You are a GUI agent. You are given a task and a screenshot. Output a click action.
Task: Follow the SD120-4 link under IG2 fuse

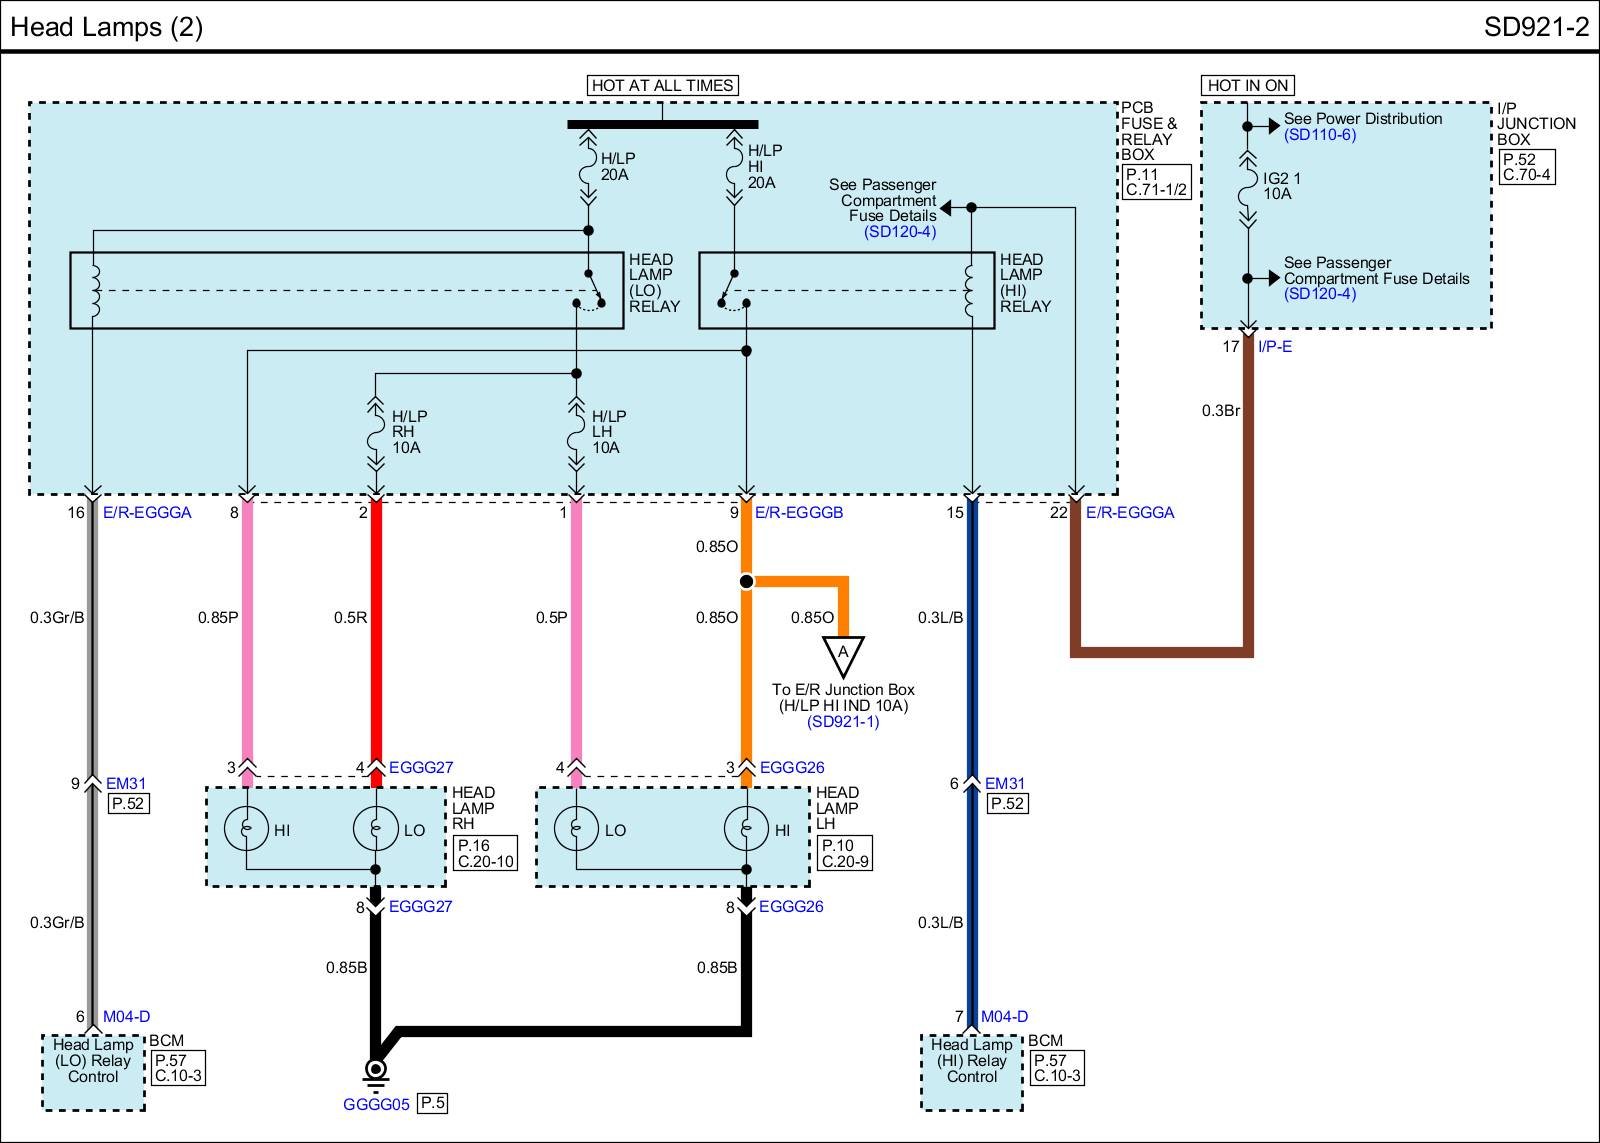pos(1320,294)
